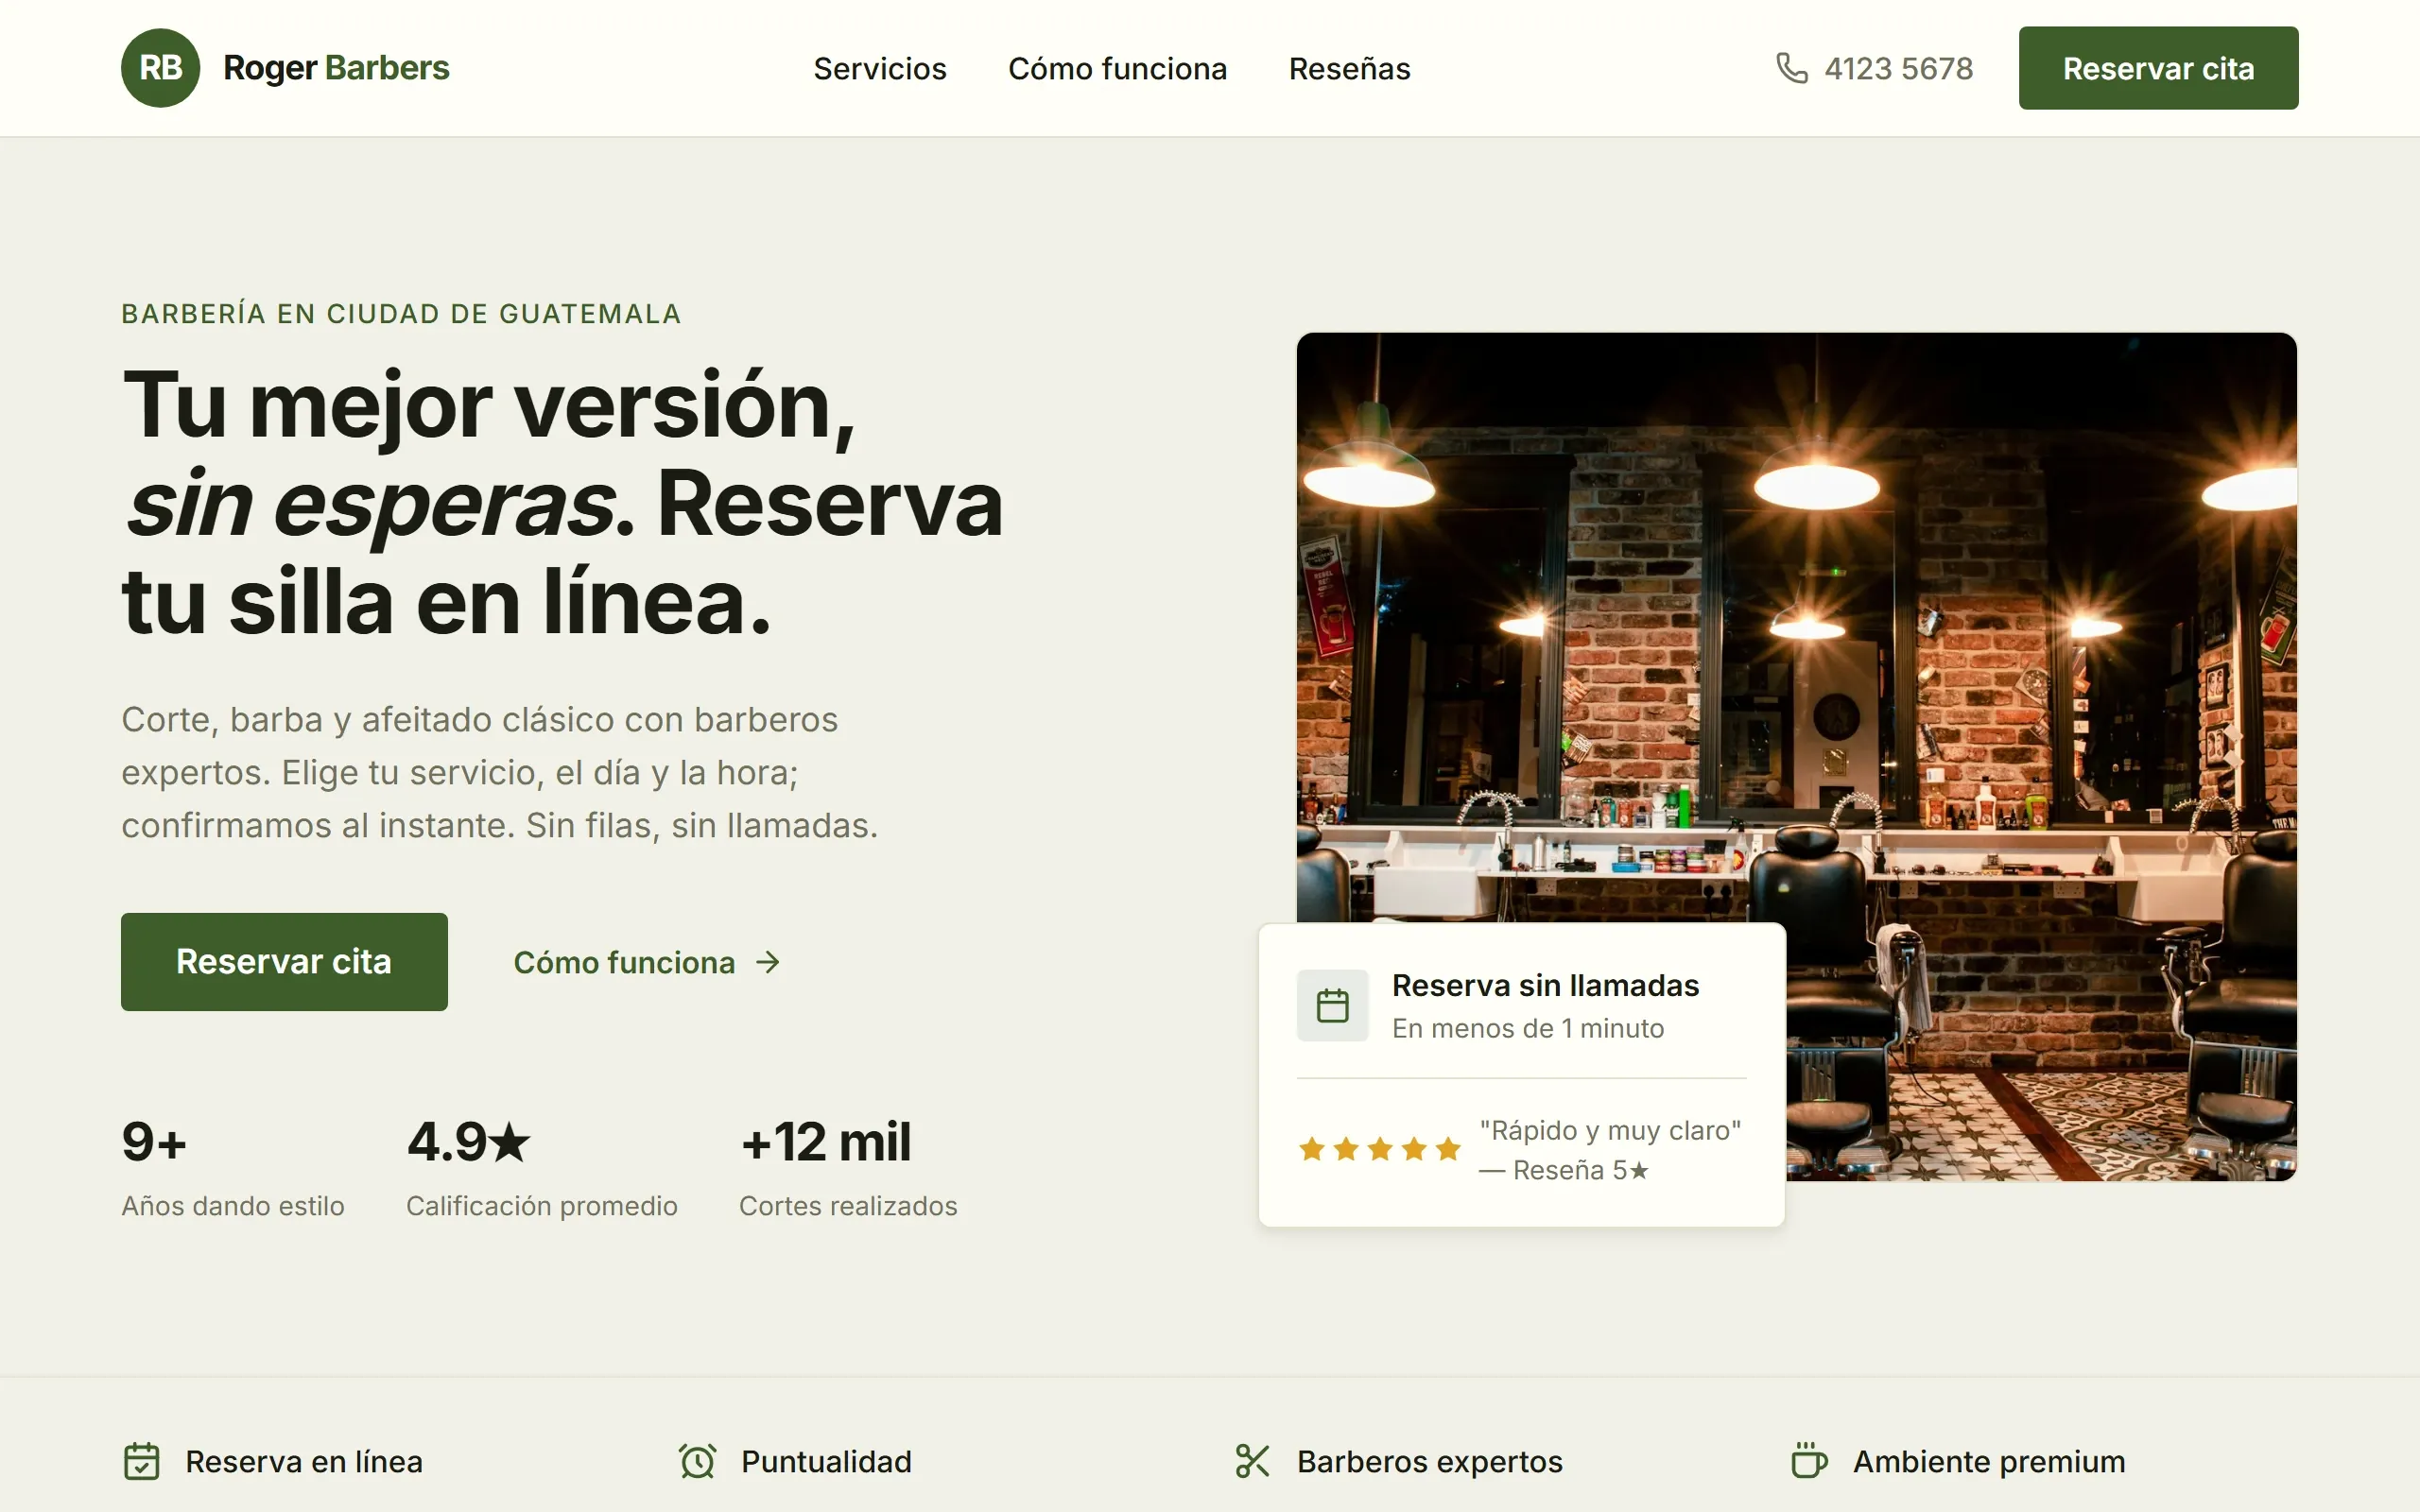Click the Puntualidad feature label

pyautogui.click(x=826, y=1462)
